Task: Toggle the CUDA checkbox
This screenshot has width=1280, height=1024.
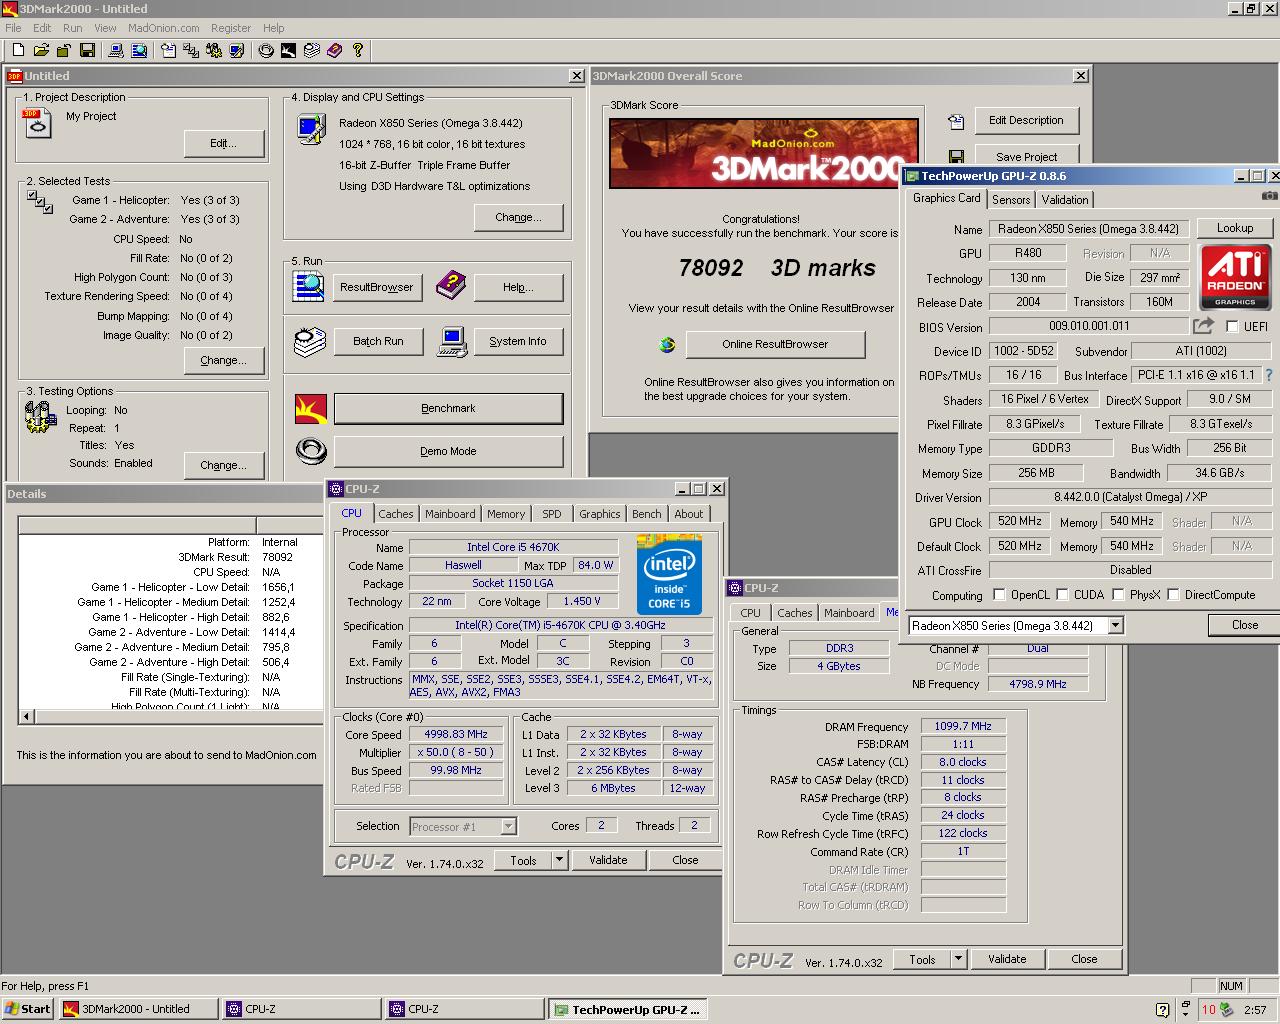Action: pyautogui.click(x=1062, y=595)
